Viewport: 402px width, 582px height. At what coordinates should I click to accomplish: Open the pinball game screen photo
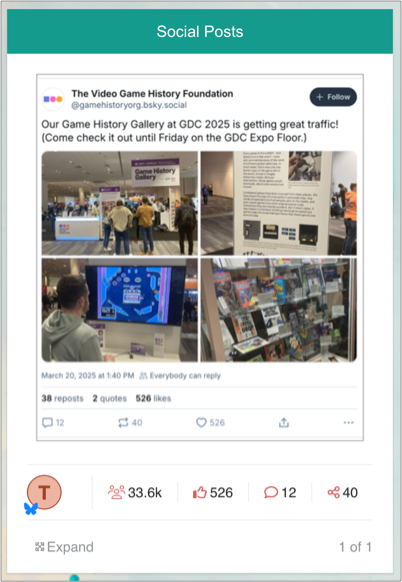(120, 310)
